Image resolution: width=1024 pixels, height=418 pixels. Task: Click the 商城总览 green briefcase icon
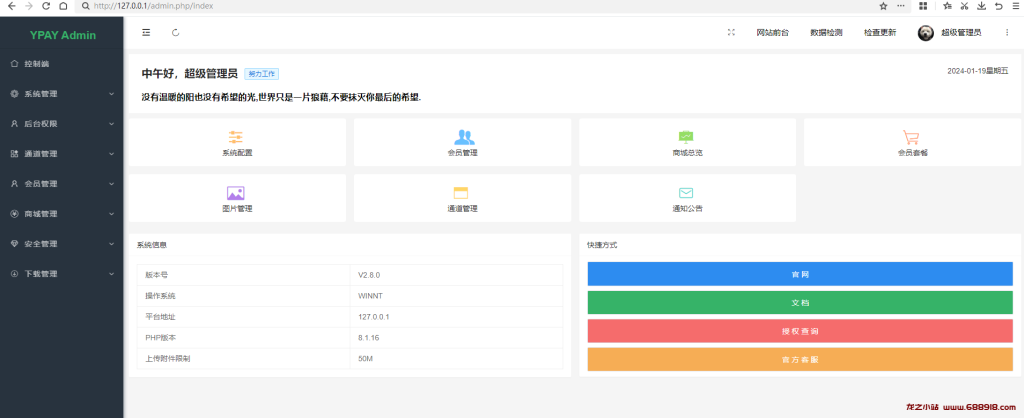click(x=686, y=137)
